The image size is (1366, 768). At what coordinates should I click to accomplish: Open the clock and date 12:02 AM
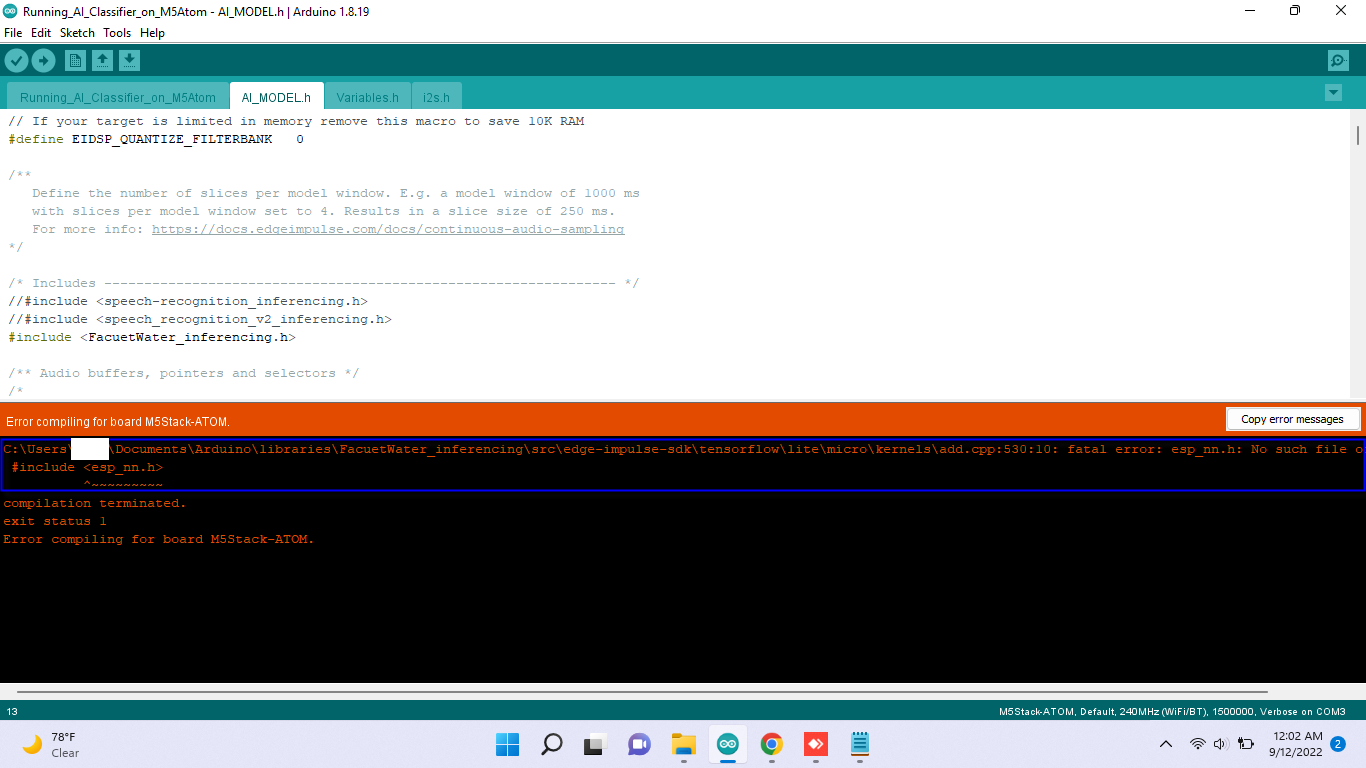tap(1296, 744)
